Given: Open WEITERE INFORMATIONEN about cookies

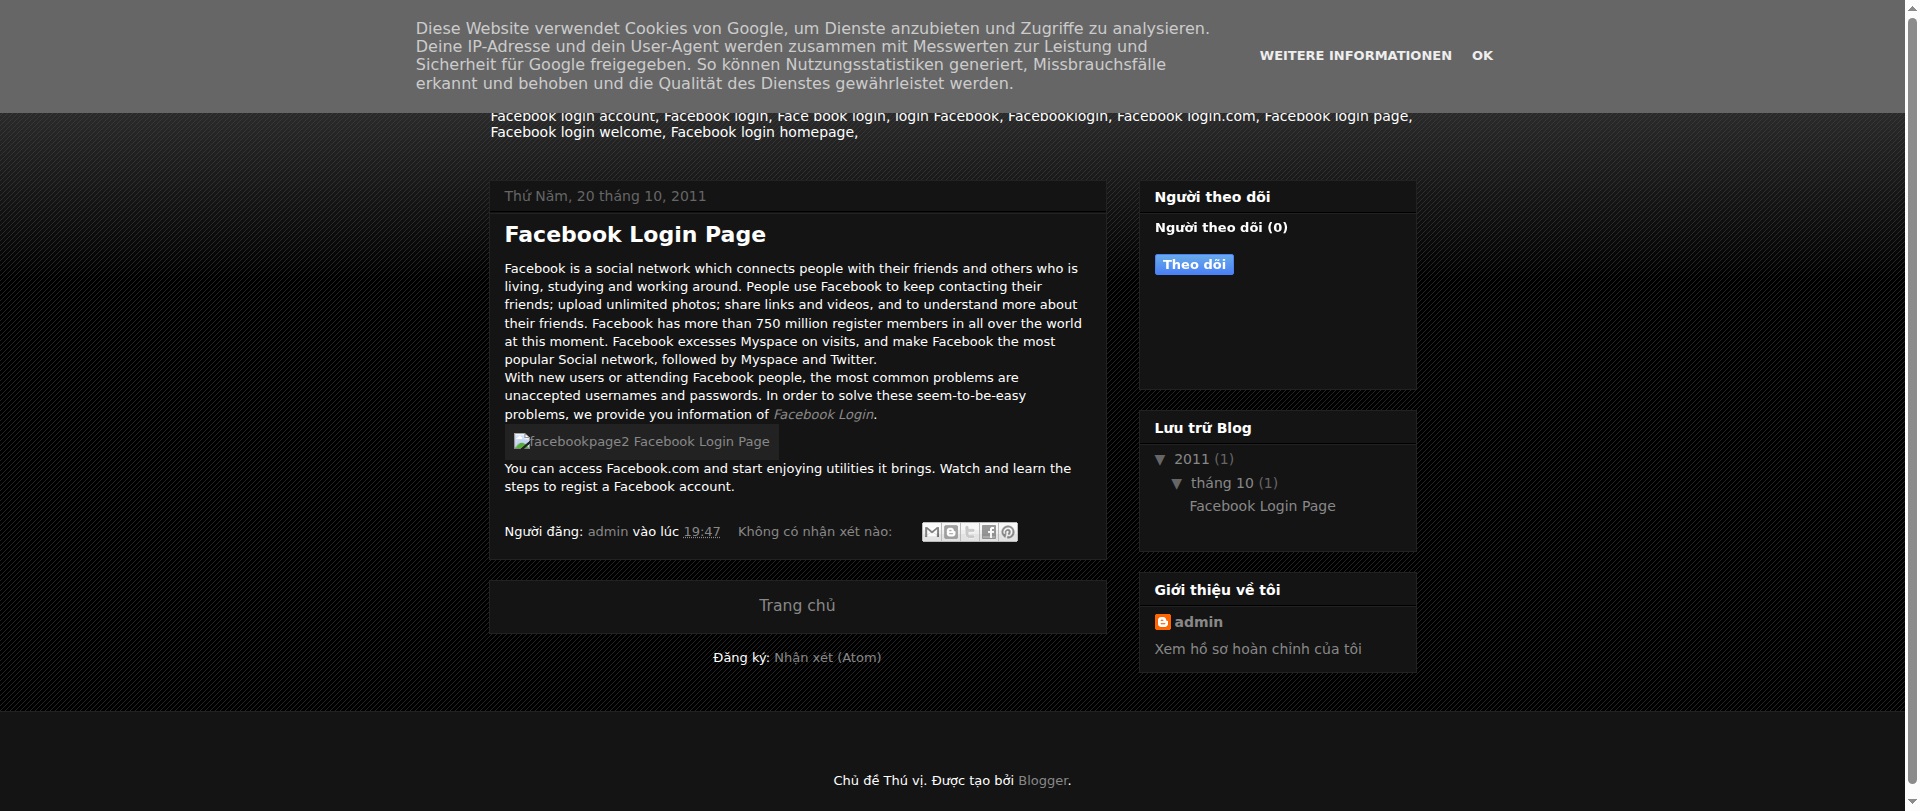Looking at the screenshot, I should click(1355, 56).
